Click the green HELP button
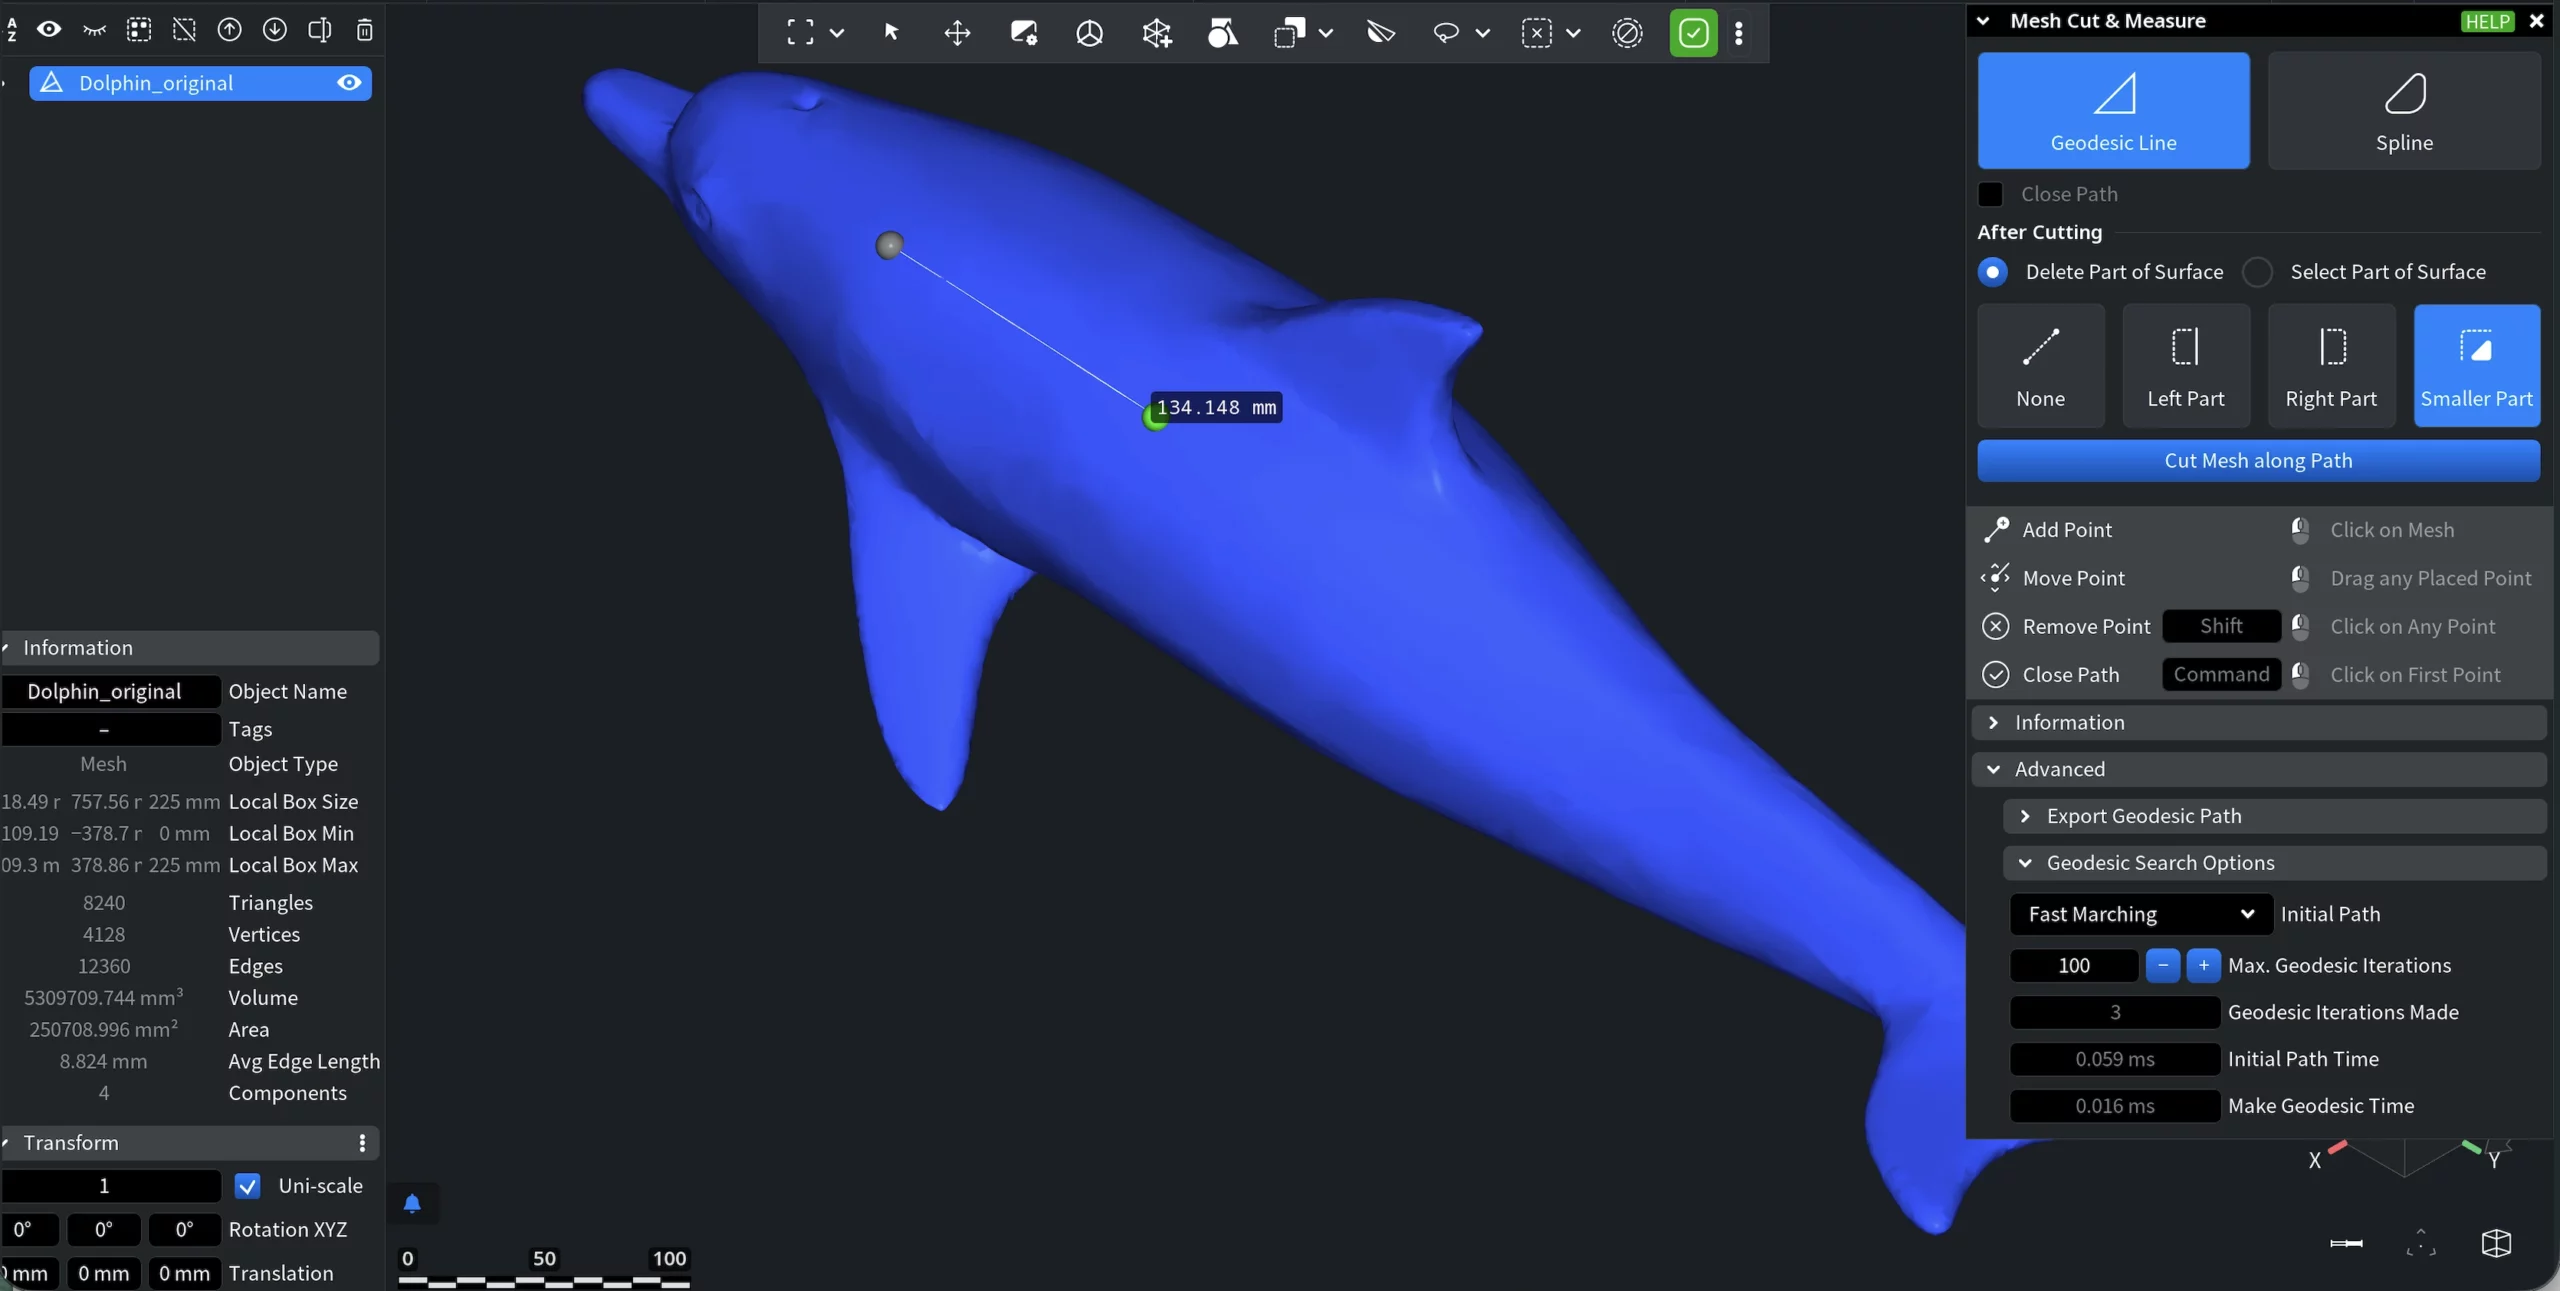This screenshot has height=1291, width=2560. (2486, 21)
